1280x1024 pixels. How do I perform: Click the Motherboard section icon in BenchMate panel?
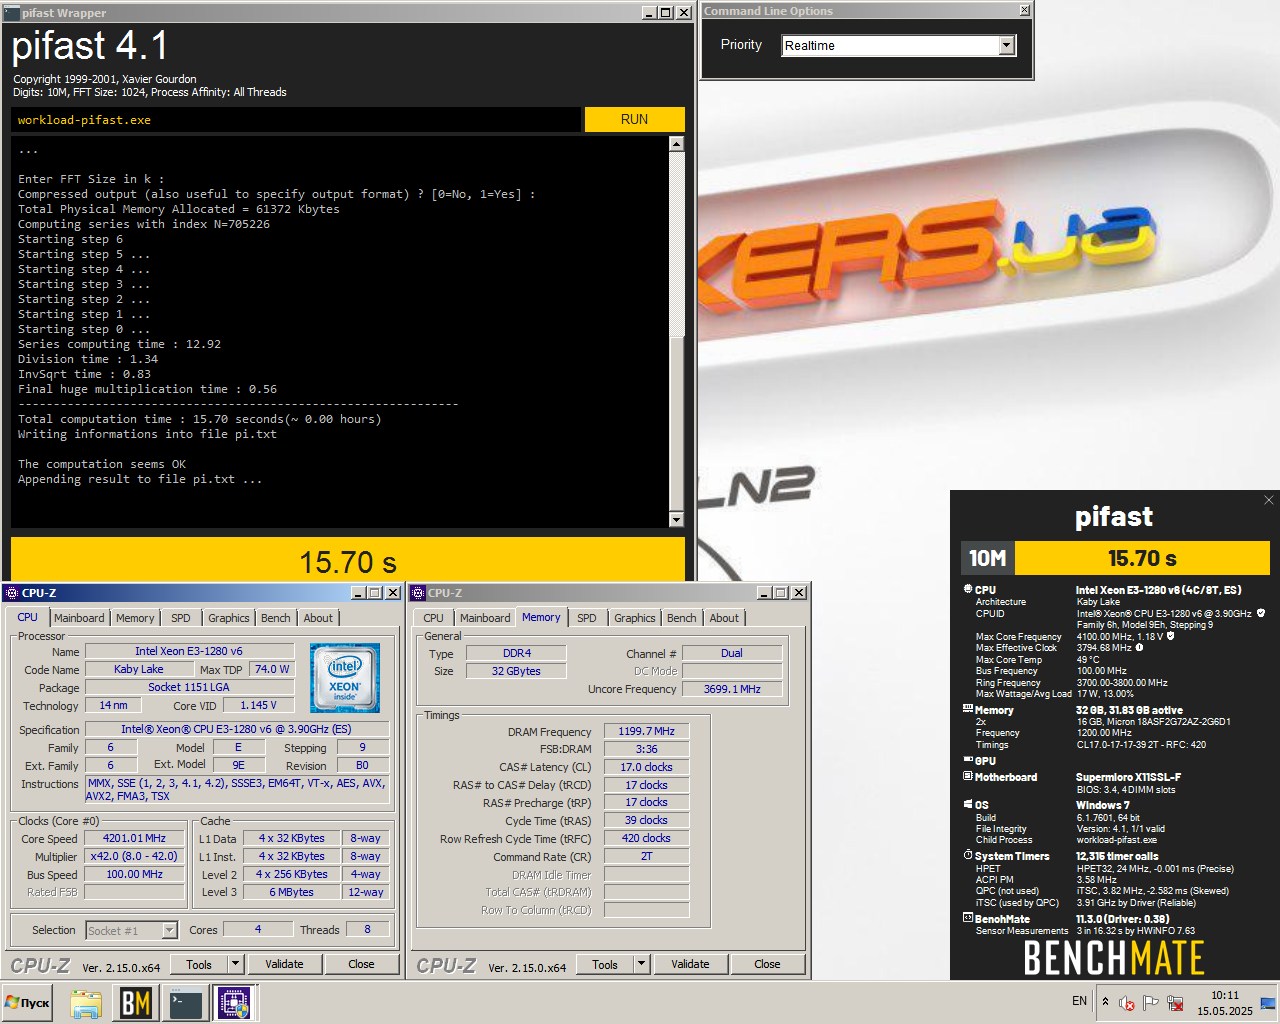click(967, 776)
